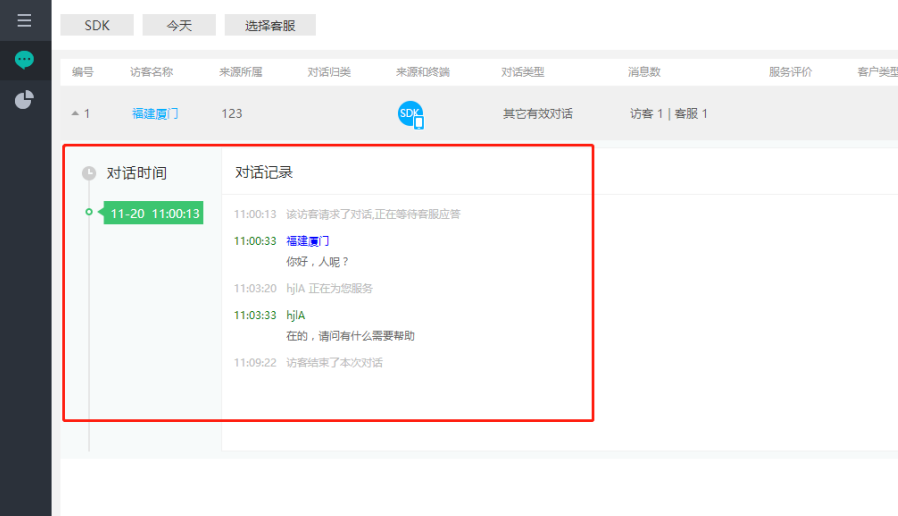The width and height of the screenshot is (898, 516).
Task: Click visitor name link 福建厦门 in table
Action: 155,114
